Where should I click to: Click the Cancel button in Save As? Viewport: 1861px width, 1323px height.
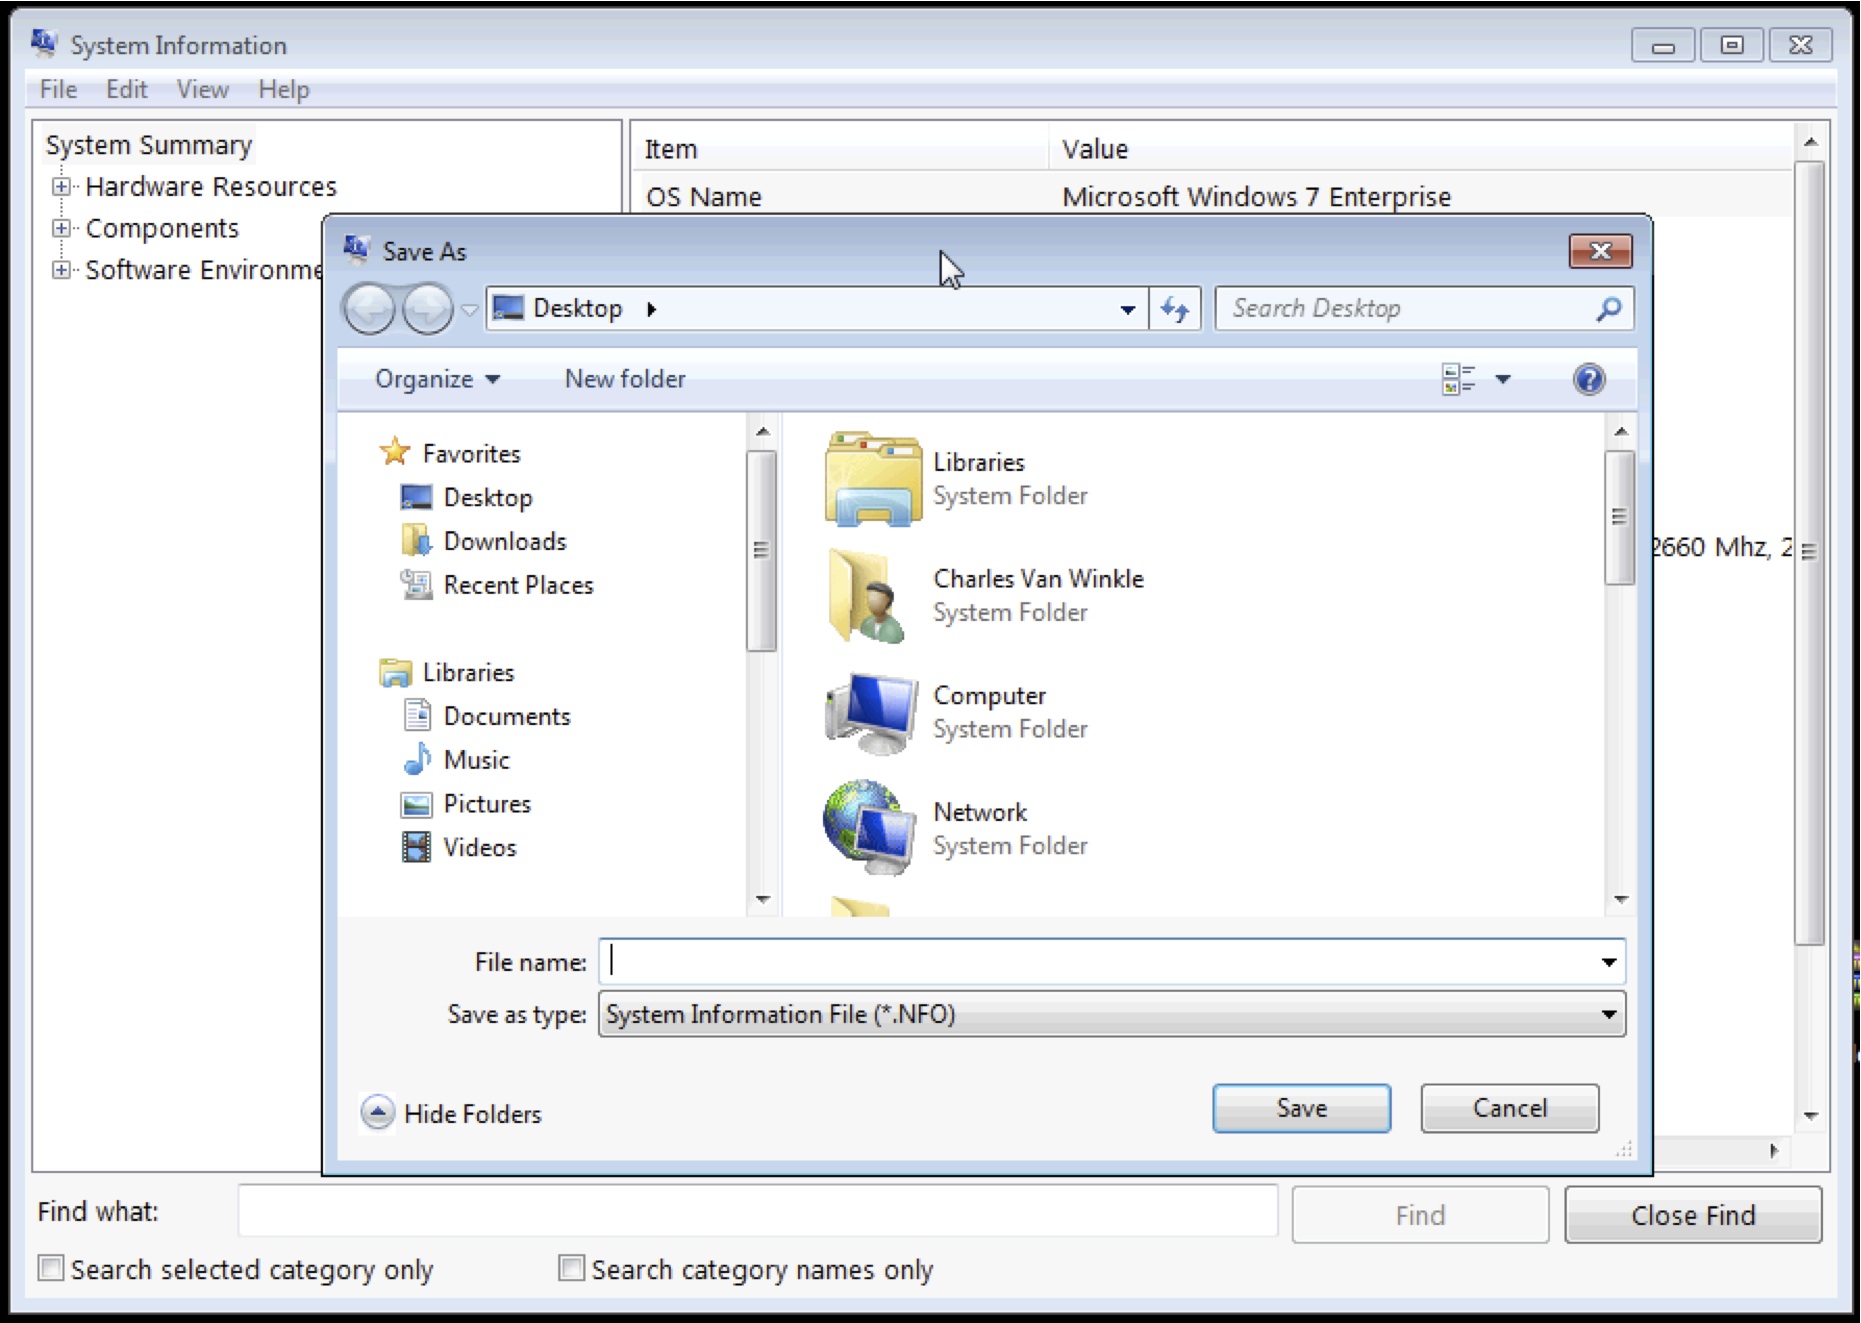(1509, 1108)
